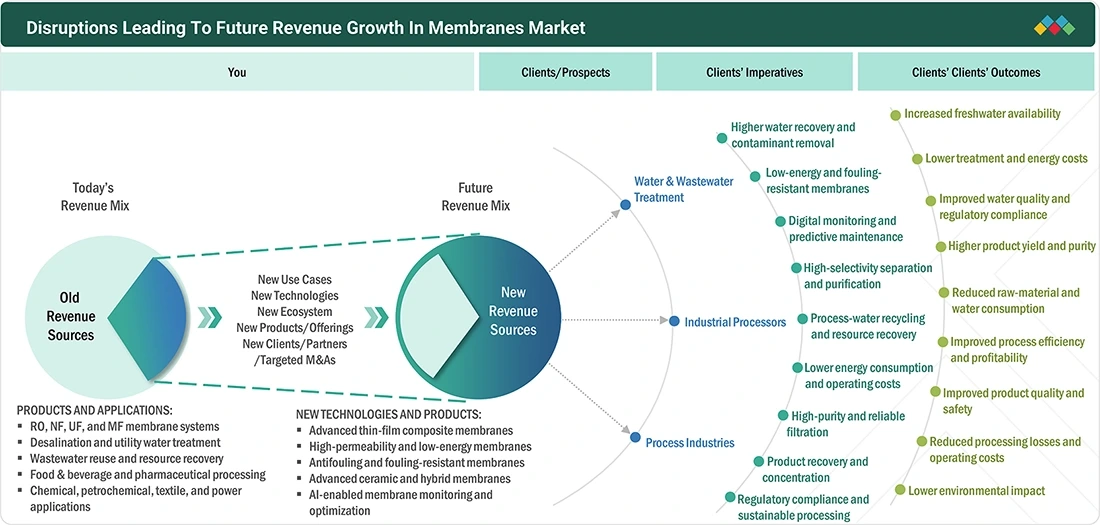Click teal dot next to Lower energy consumption
This screenshot has height=525, width=1100.
(797, 368)
